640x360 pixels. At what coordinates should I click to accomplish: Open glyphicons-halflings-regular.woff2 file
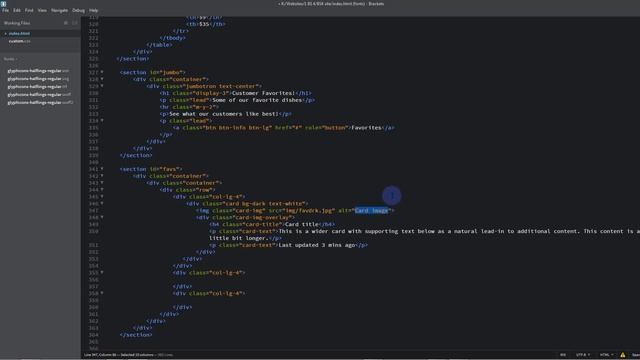click(x=40, y=102)
